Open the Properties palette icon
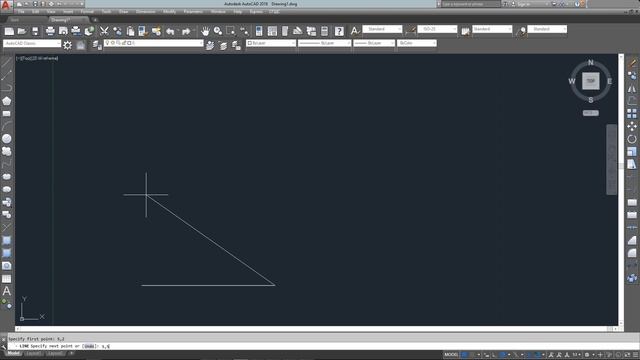 coord(259,31)
